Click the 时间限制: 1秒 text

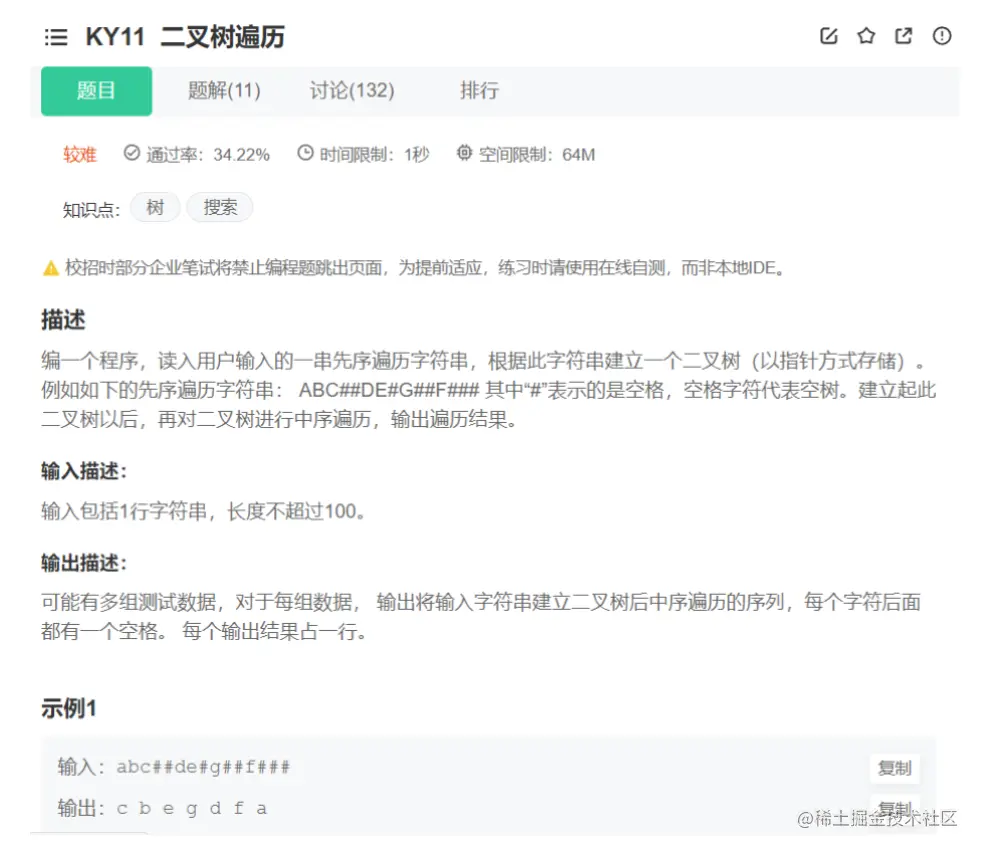click(x=374, y=155)
